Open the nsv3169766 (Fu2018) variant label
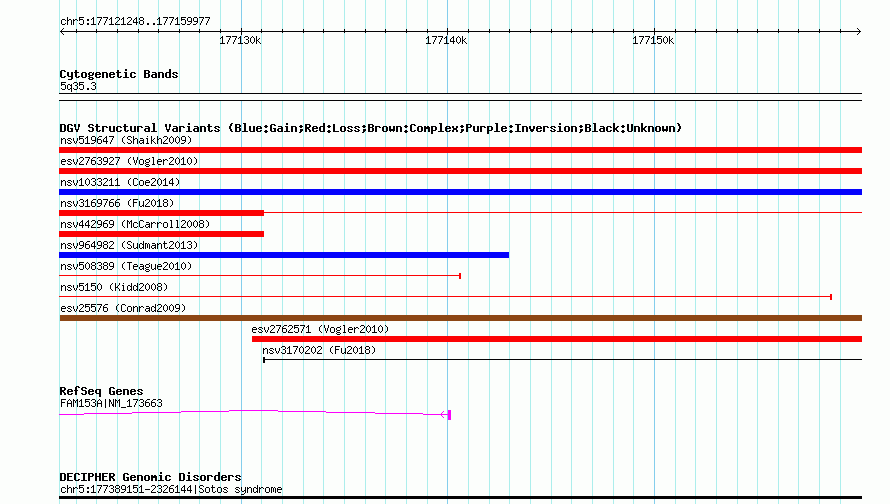The width and height of the screenshot is (890, 504). pos(117,203)
